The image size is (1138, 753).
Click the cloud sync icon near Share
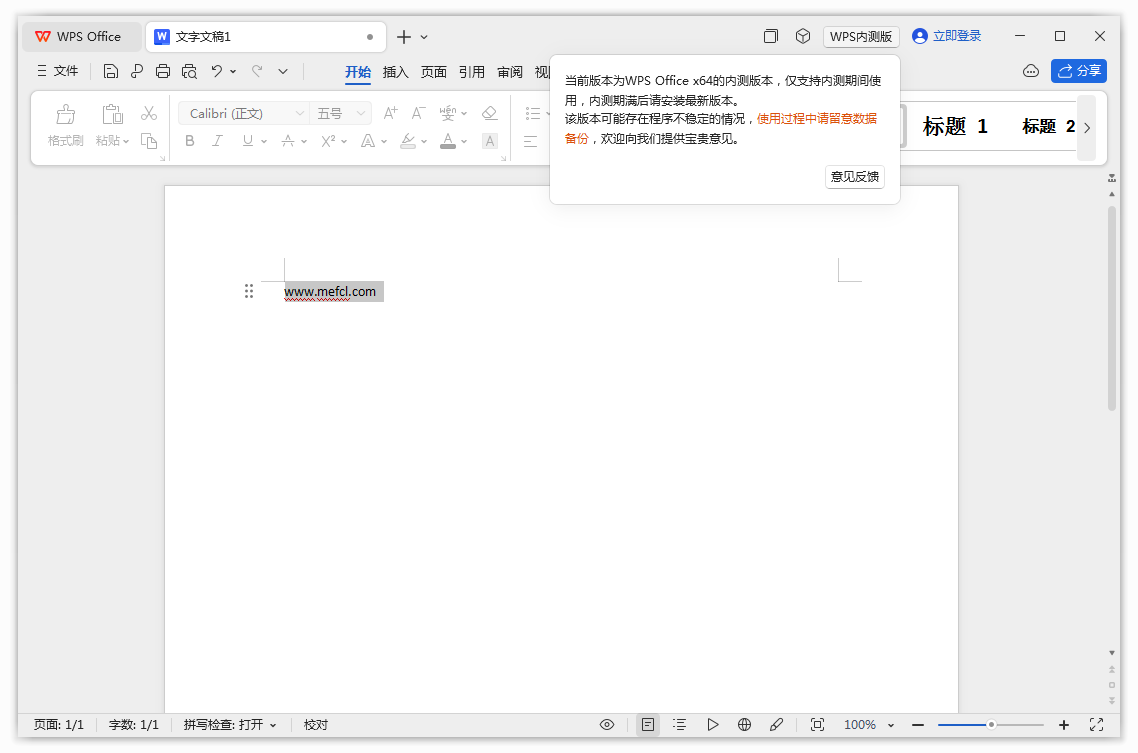[x=1031, y=71]
